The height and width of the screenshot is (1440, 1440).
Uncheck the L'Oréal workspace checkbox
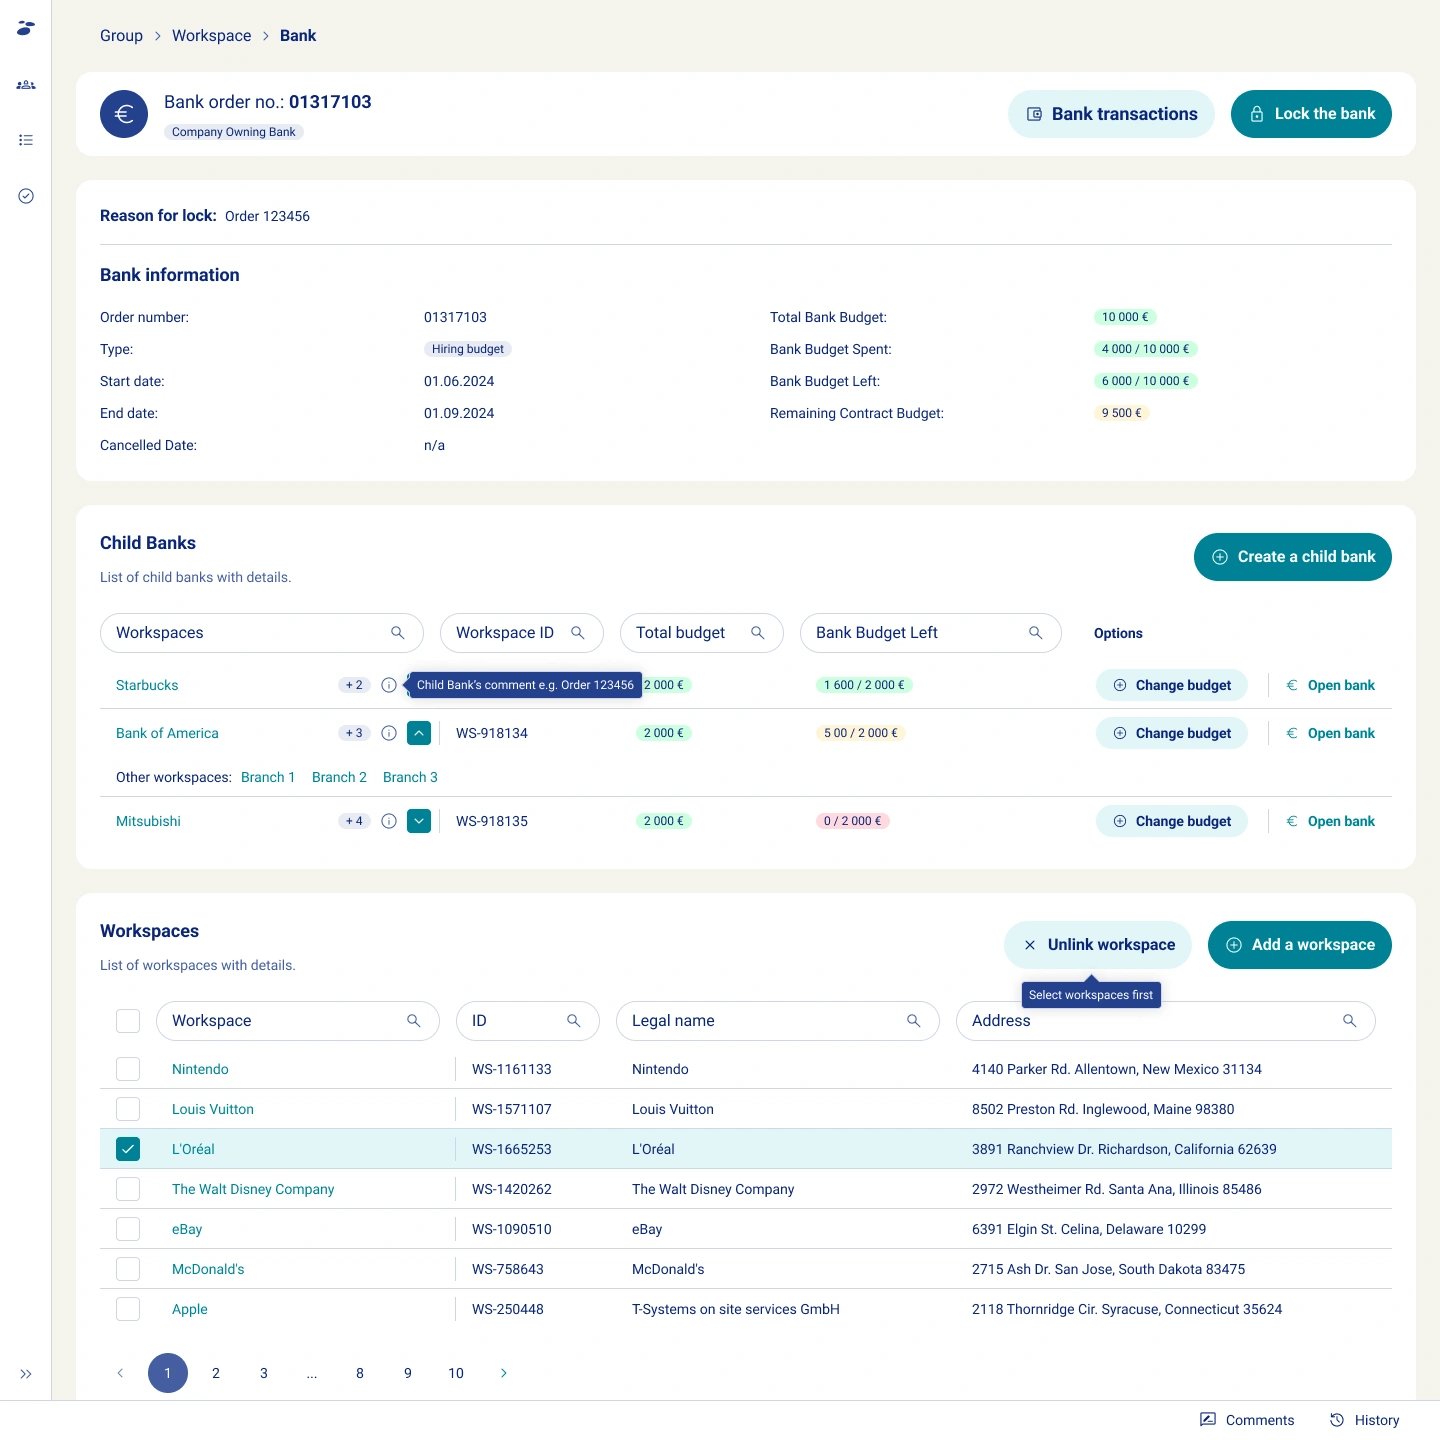pyautogui.click(x=128, y=1149)
